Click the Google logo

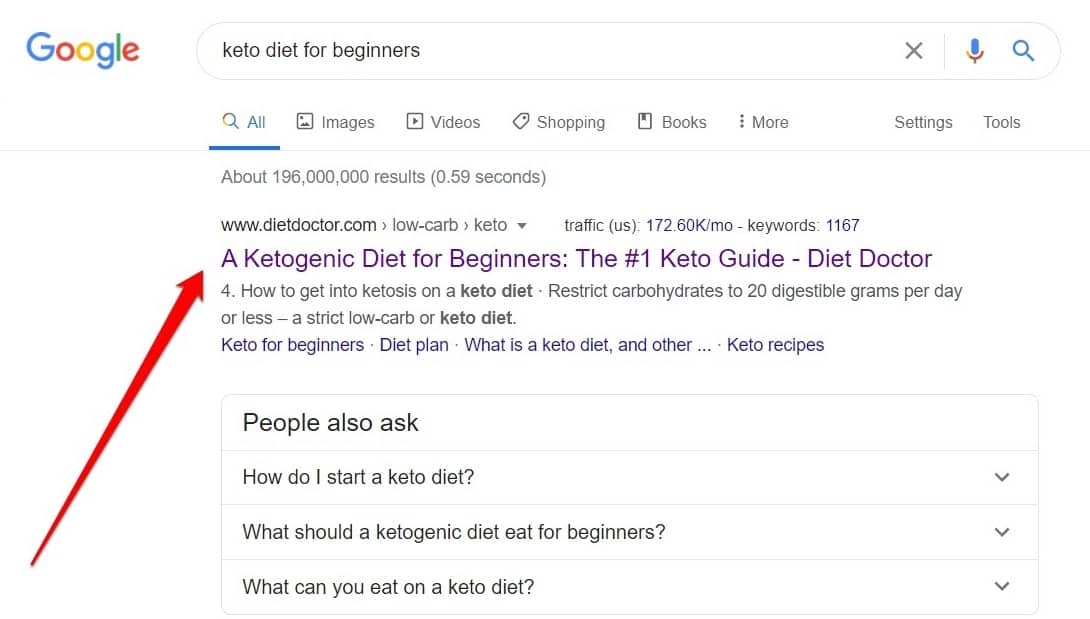click(83, 50)
